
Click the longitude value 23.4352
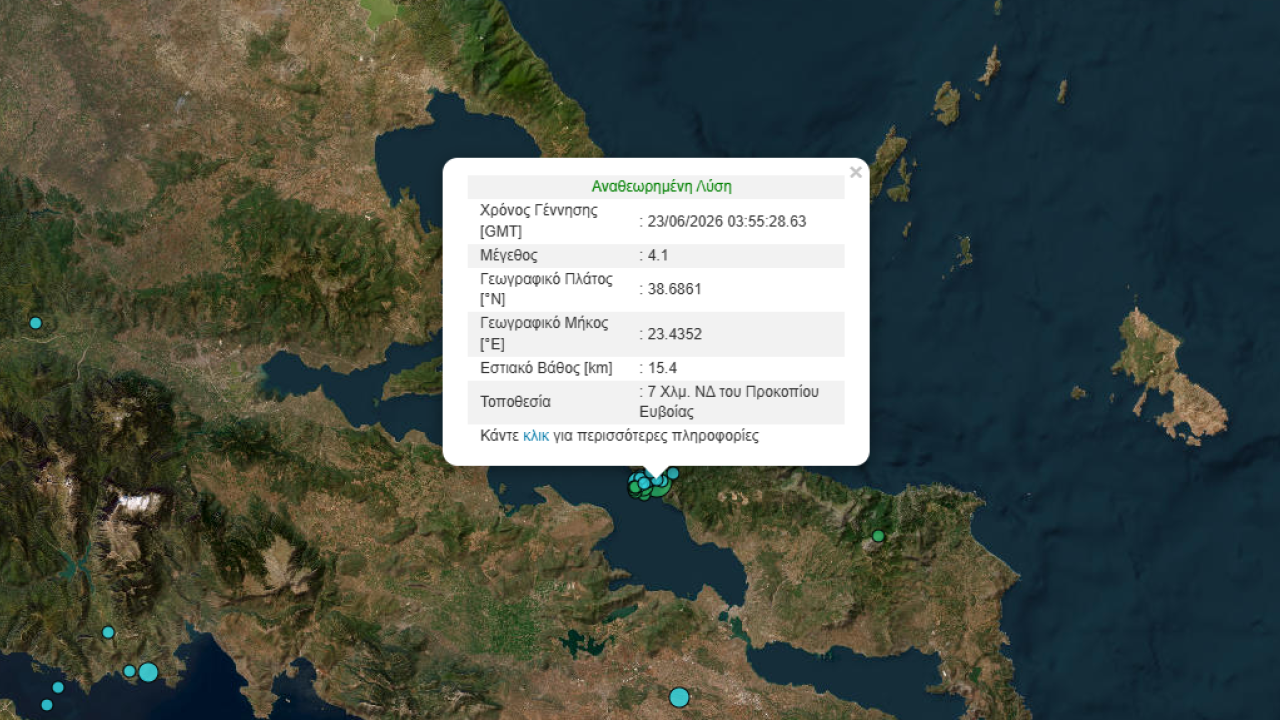(x=675, y=334)
